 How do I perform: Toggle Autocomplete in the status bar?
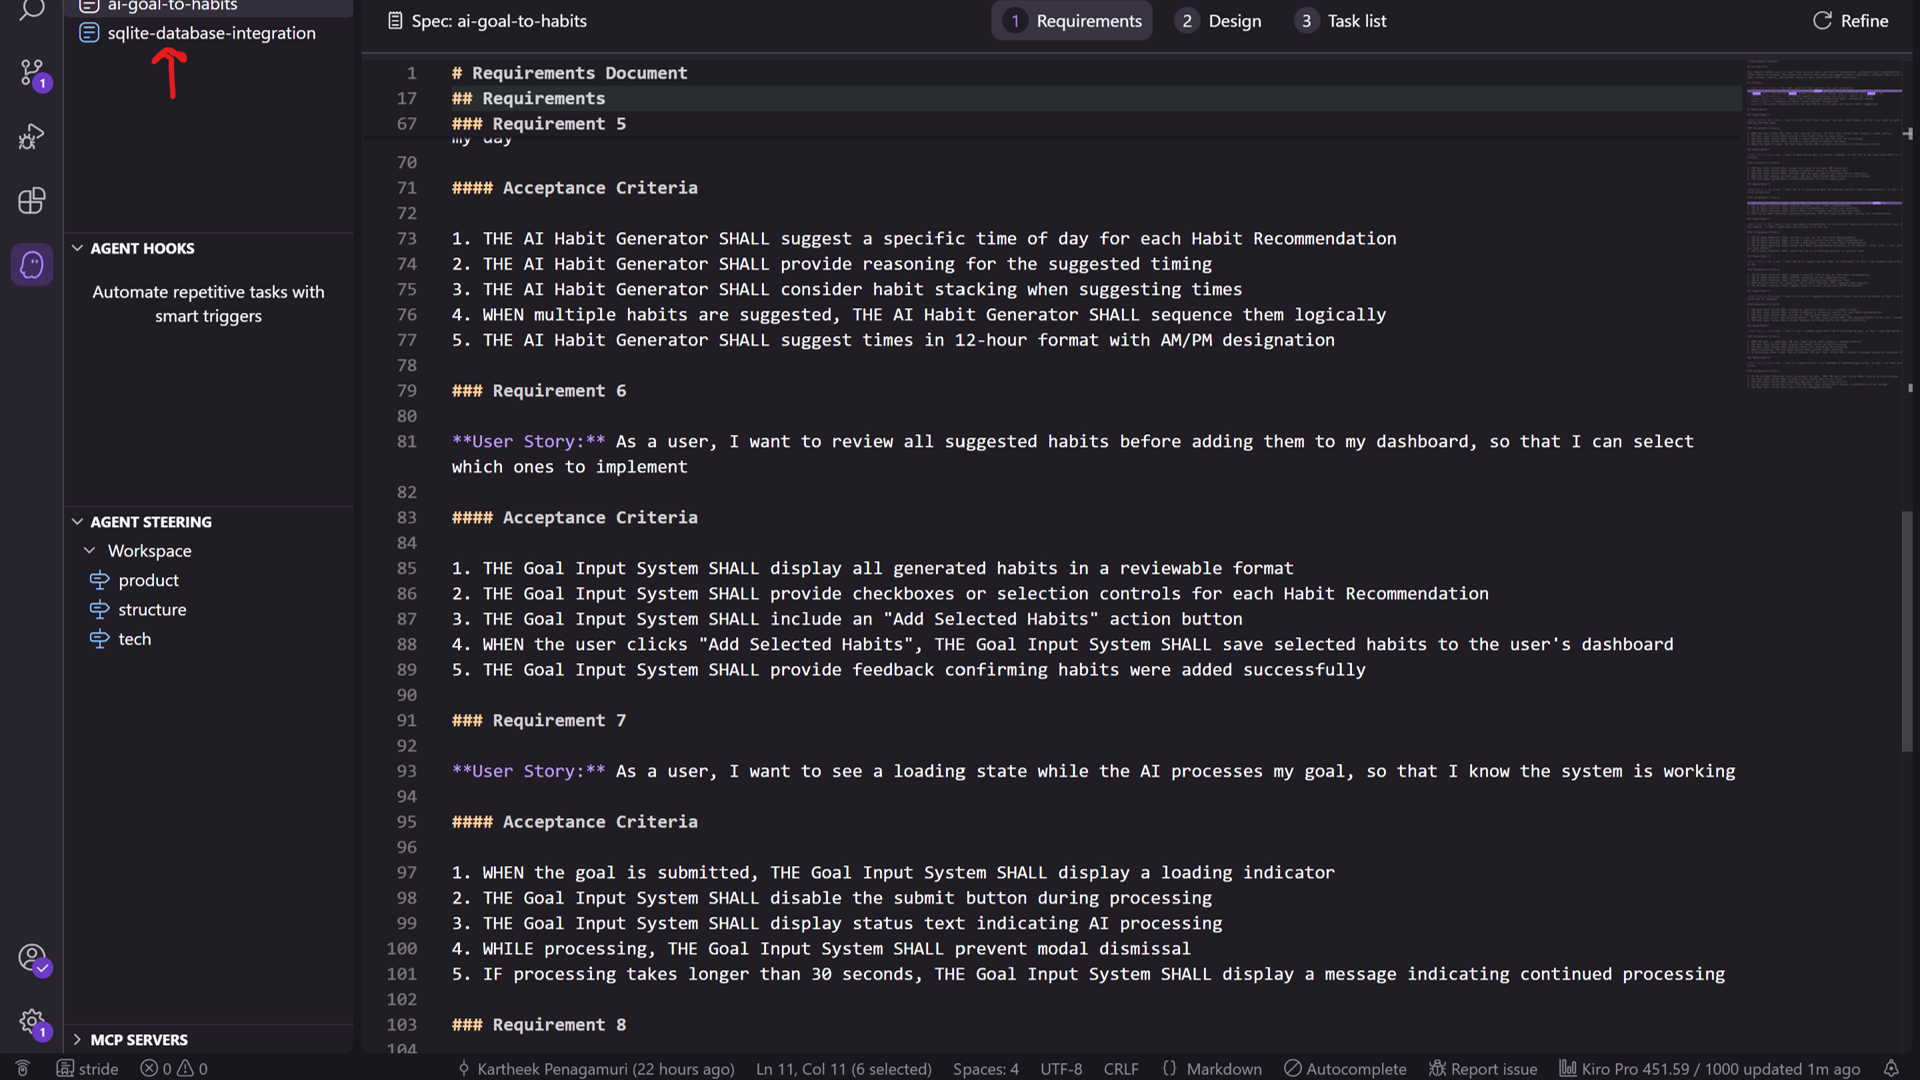1345,1068
